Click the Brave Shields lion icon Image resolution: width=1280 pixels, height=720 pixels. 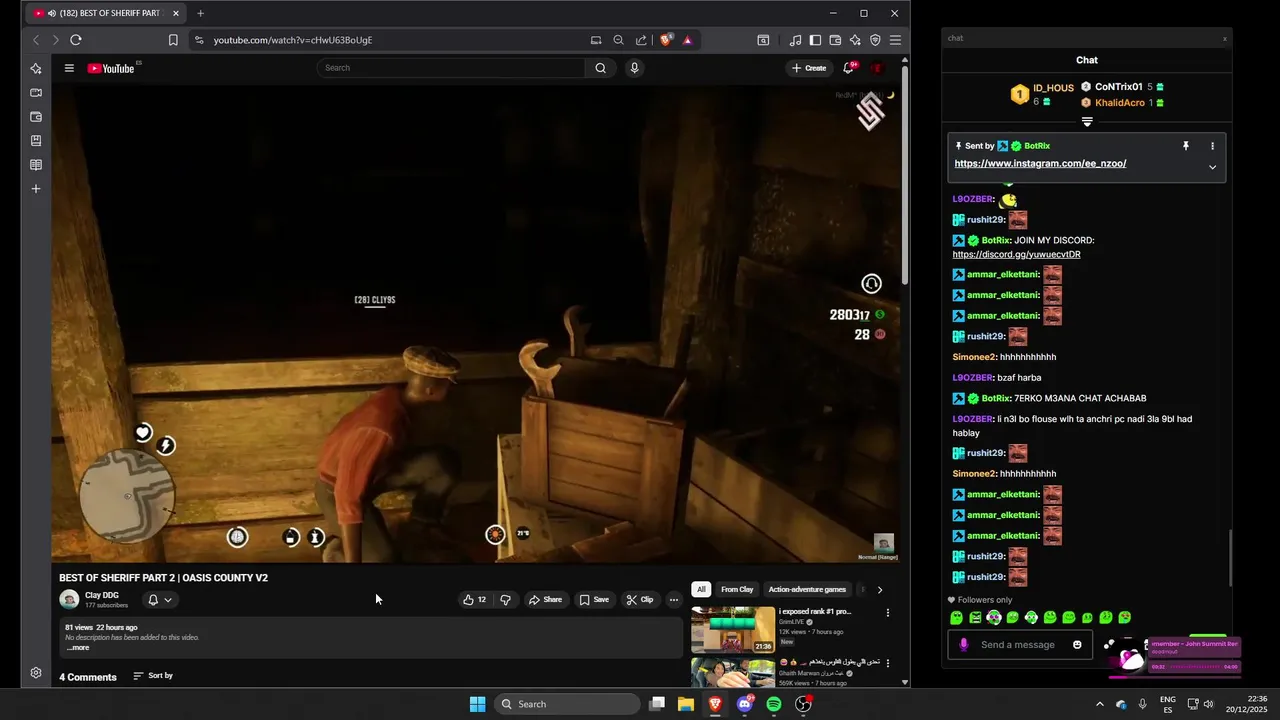pyautogui.click(x=665, y=40)
